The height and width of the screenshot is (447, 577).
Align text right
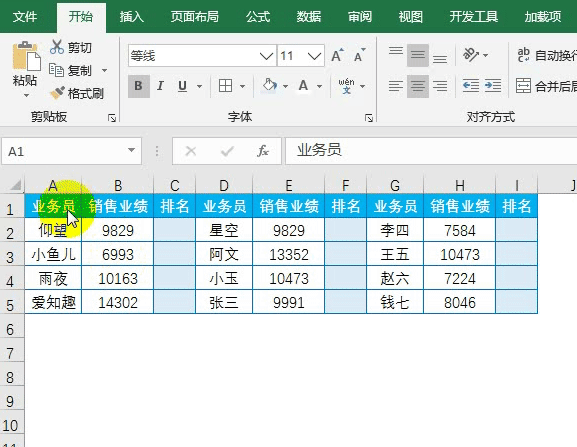pos(440,86)
